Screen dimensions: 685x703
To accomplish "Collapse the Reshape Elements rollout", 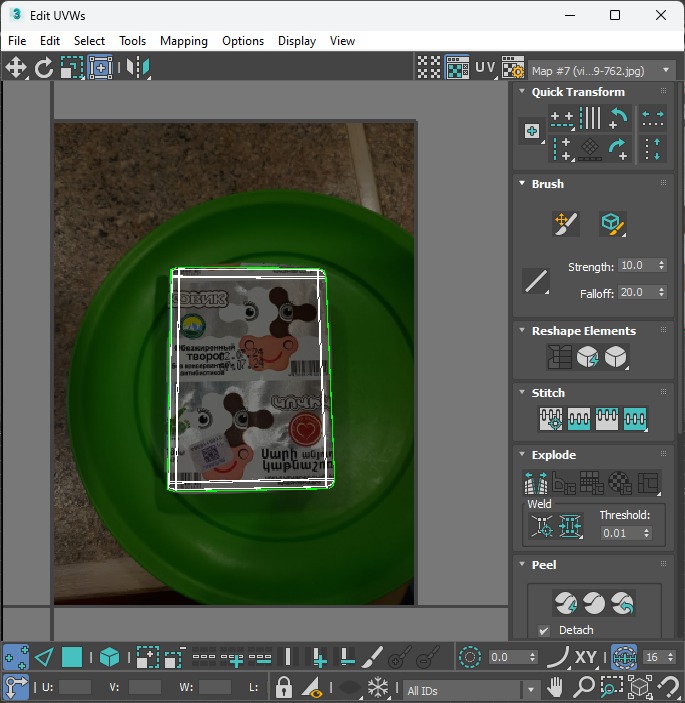I will pos(522,330).
